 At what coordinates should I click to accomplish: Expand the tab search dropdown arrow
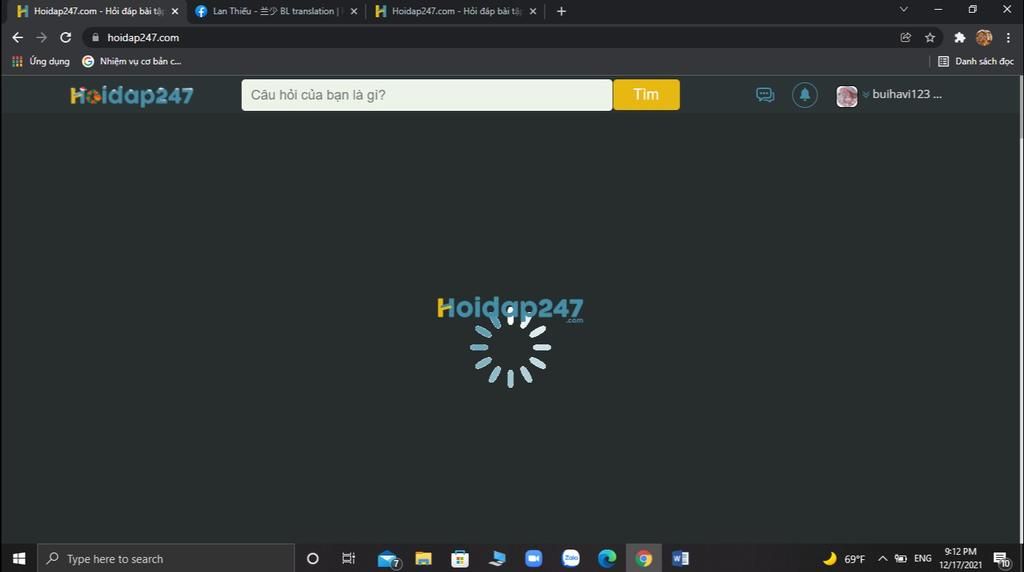(x=904, y=9)
